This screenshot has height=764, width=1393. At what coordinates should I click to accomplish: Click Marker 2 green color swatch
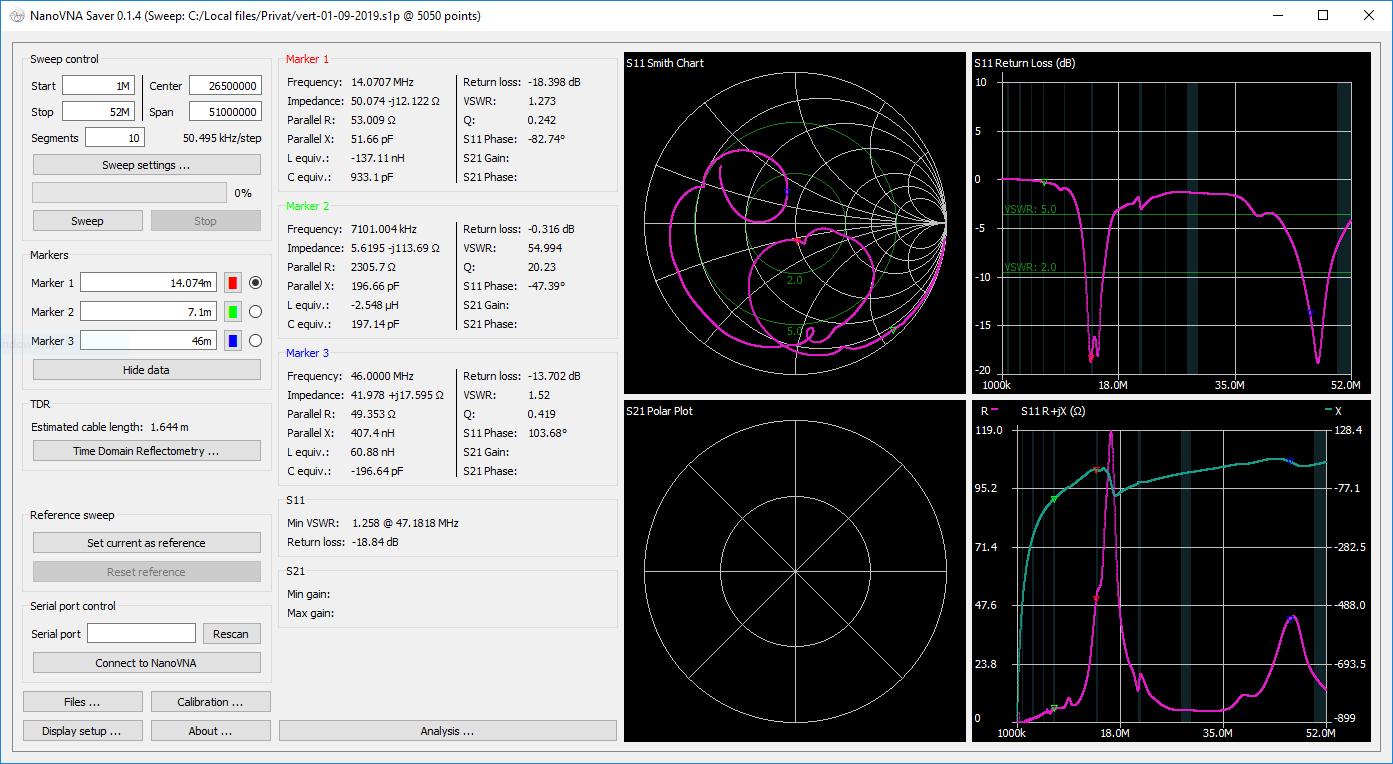tap(233, 312)
